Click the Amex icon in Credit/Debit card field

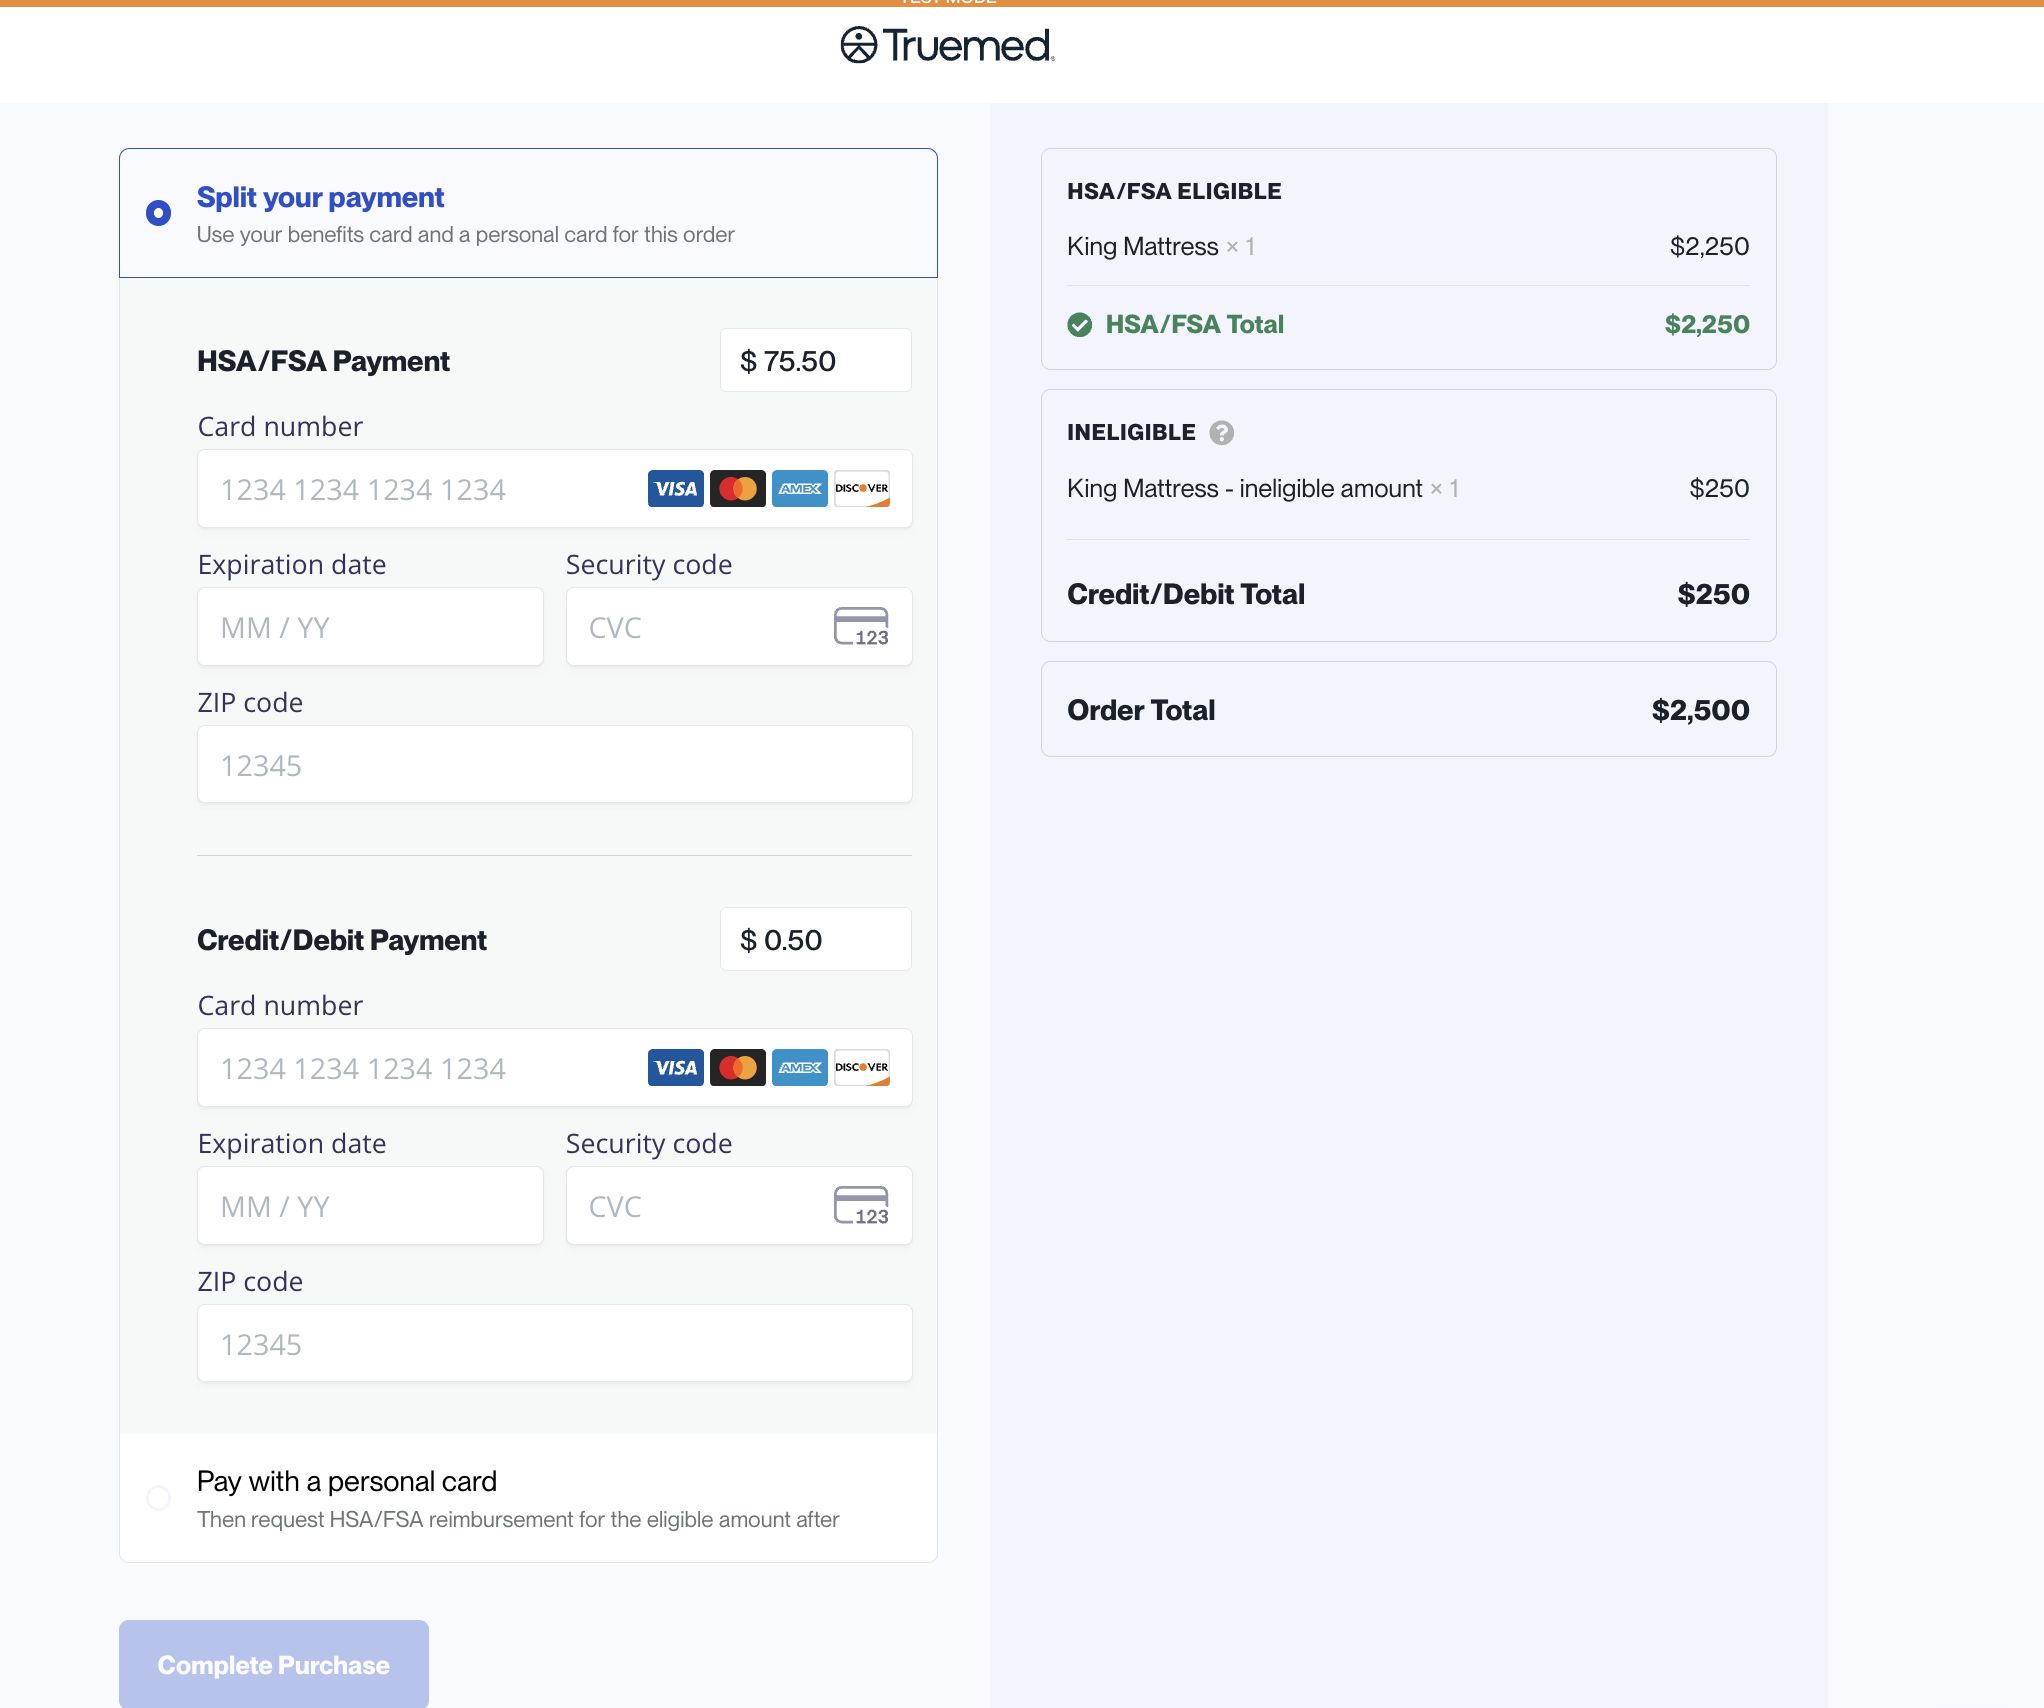tap(799, 1068)
